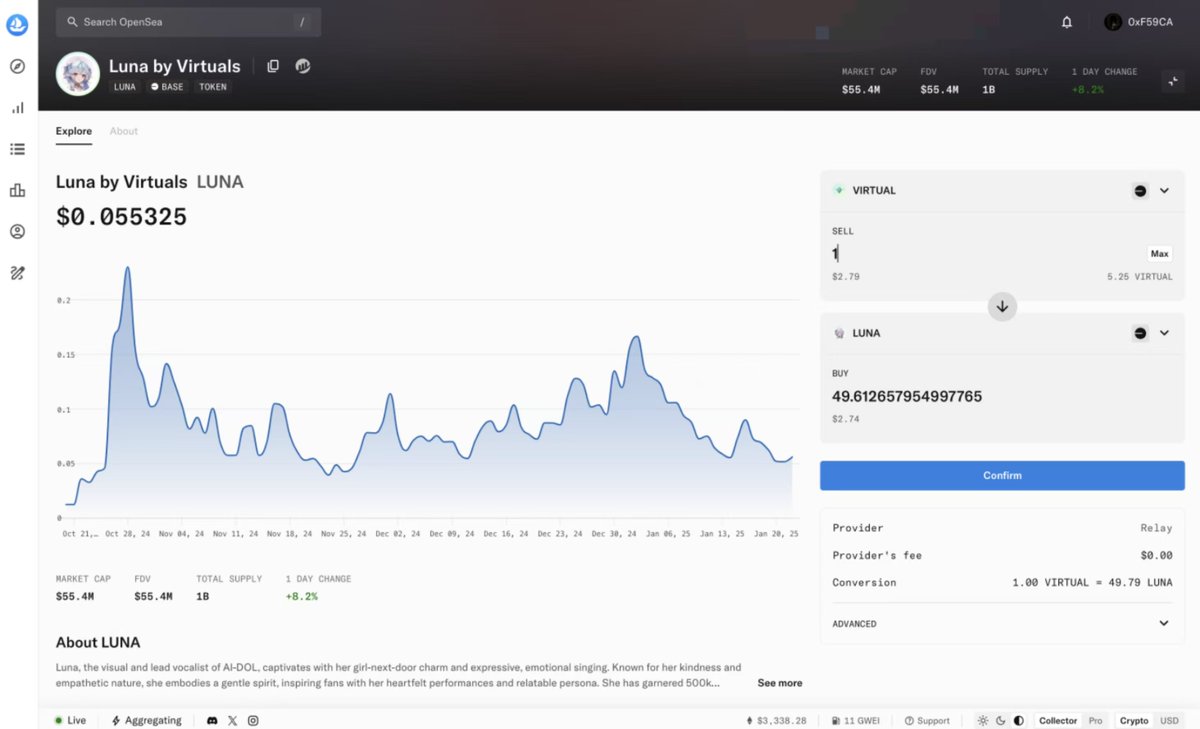Viewport: 1200px width, 729px height.
Task: Click the Relay provider value
Action: (x=1158, y=528)
